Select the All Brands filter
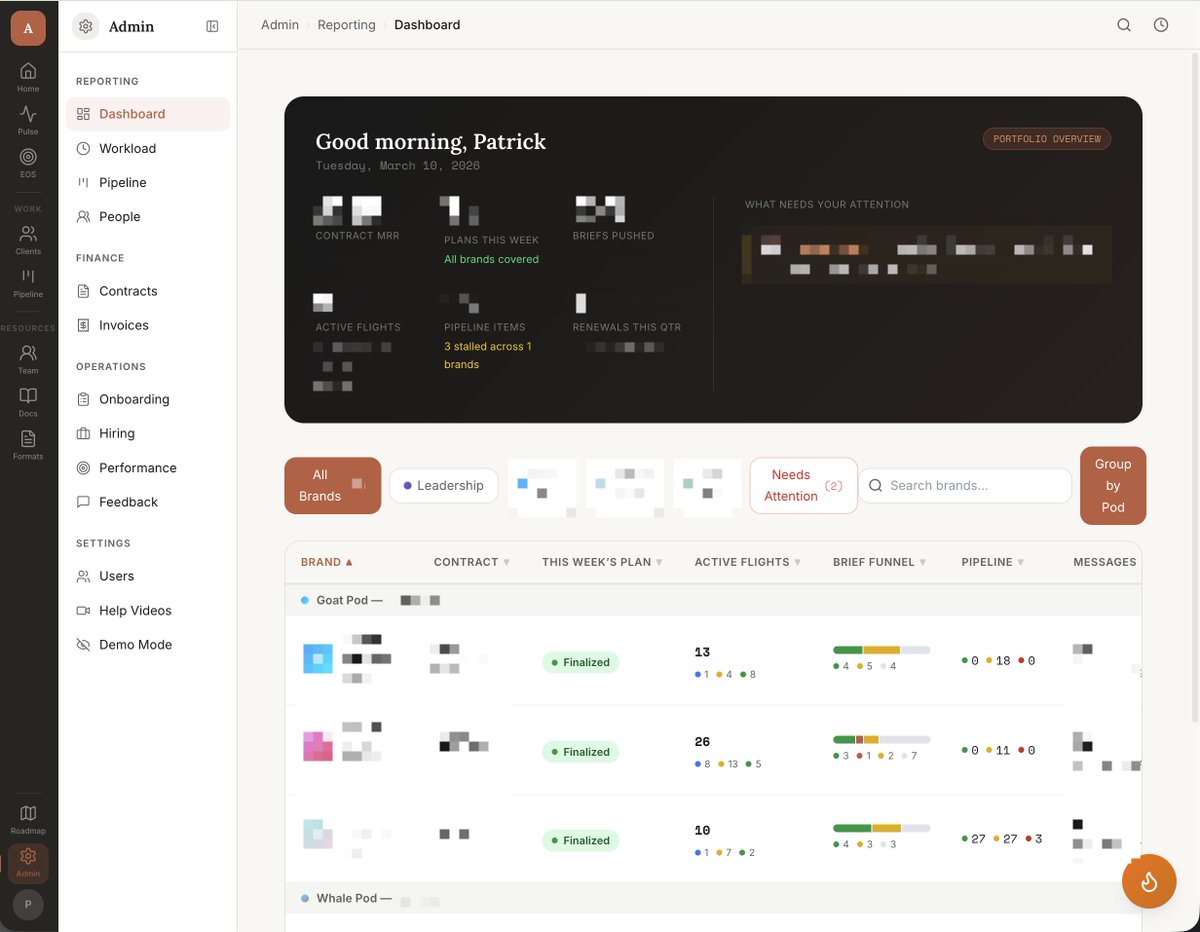Image resolution: width=1200 pixels, height=932 pixels. click(333, 486)
